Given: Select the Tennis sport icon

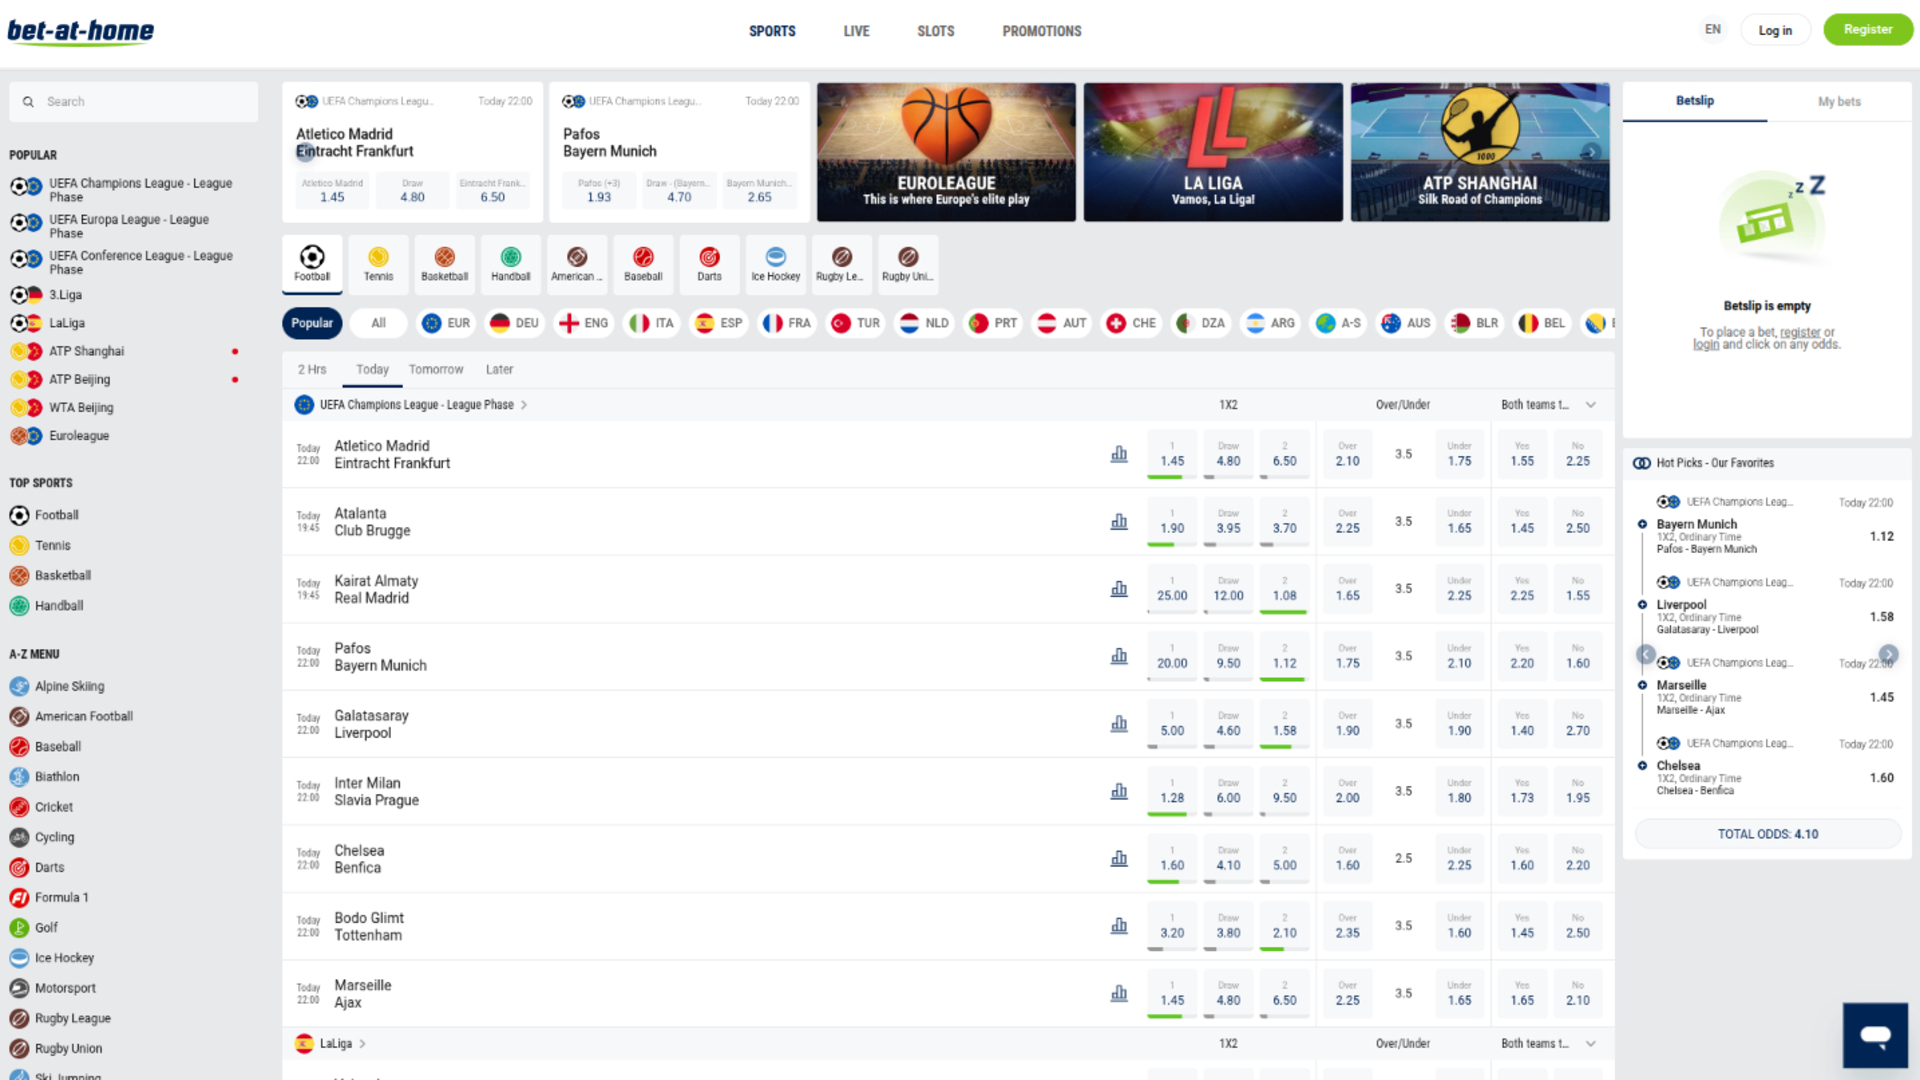Looking at the screenshot, I should tap(378, 264).
